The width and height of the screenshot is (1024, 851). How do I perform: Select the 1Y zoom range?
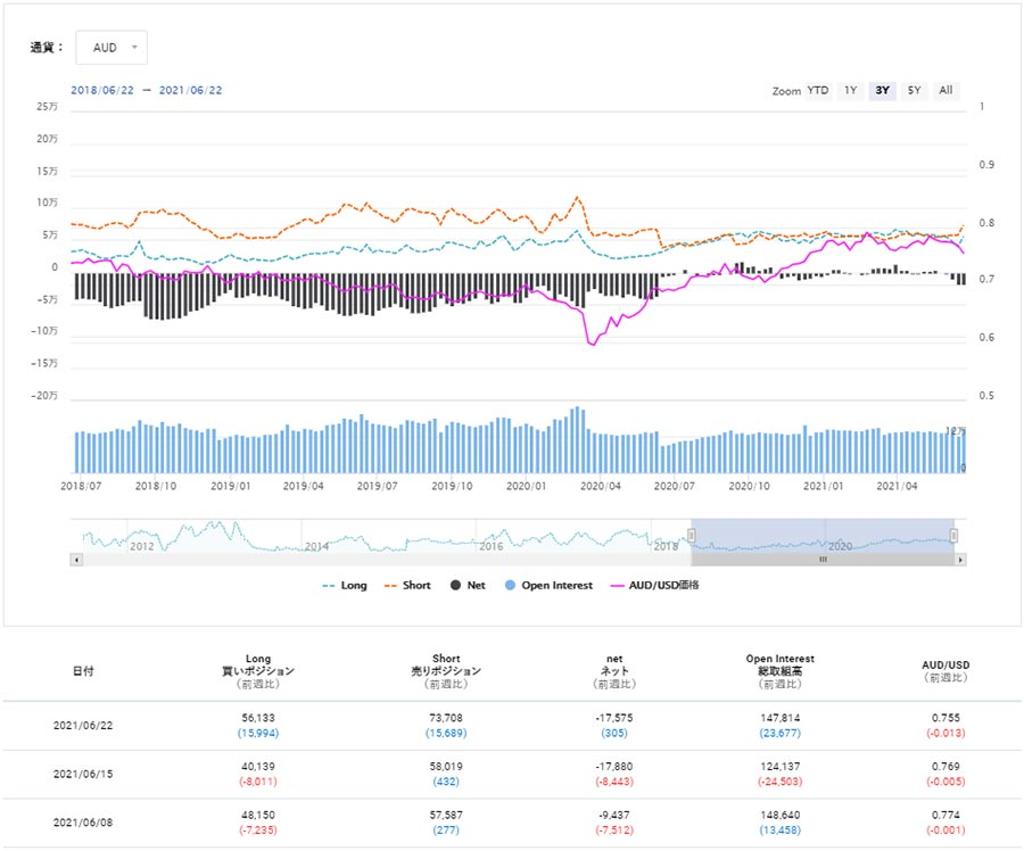coord(850,91)
